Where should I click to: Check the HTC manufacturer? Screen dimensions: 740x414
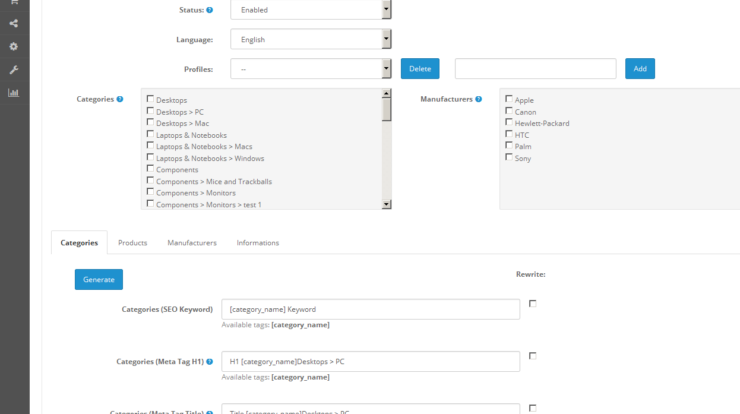coord(509,134)
